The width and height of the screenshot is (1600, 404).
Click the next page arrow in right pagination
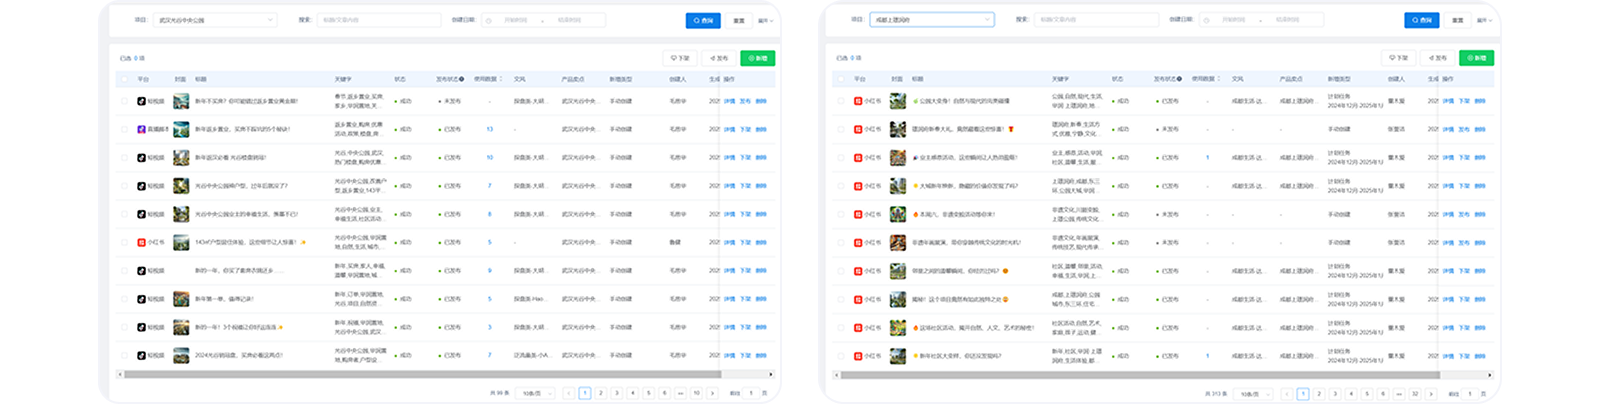pyautogui.click(x=1431, y=393)
